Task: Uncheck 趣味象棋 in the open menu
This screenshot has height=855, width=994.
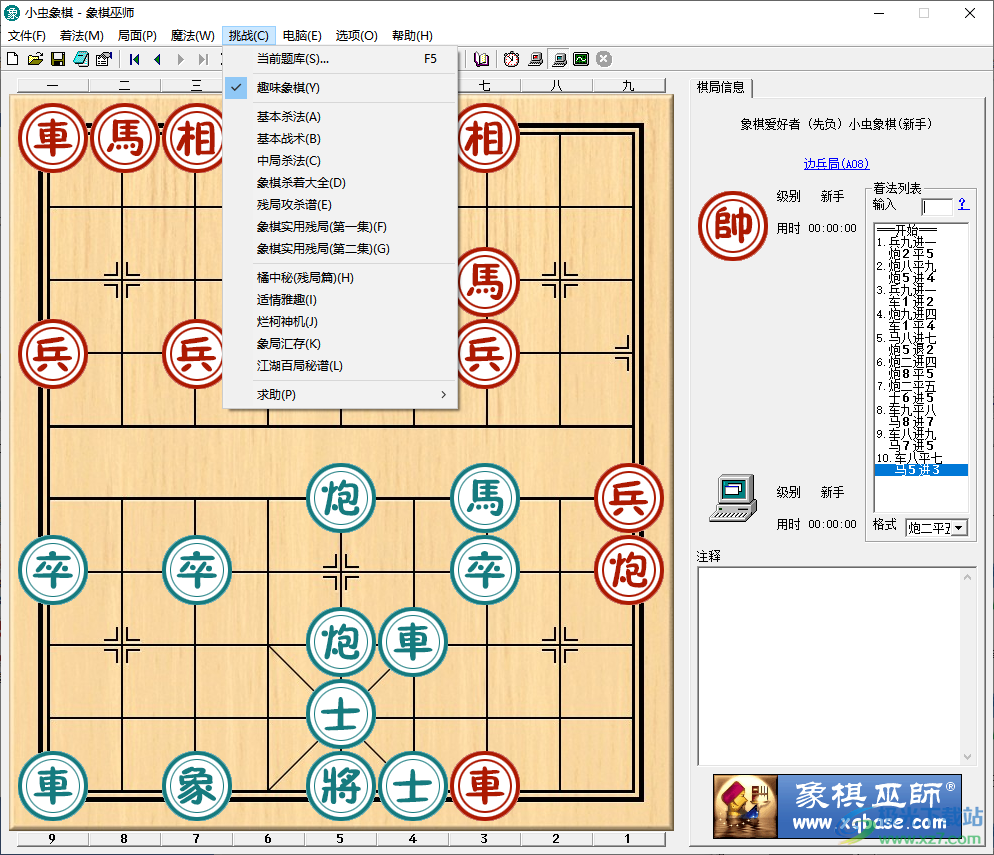Action: click(287, 88)
